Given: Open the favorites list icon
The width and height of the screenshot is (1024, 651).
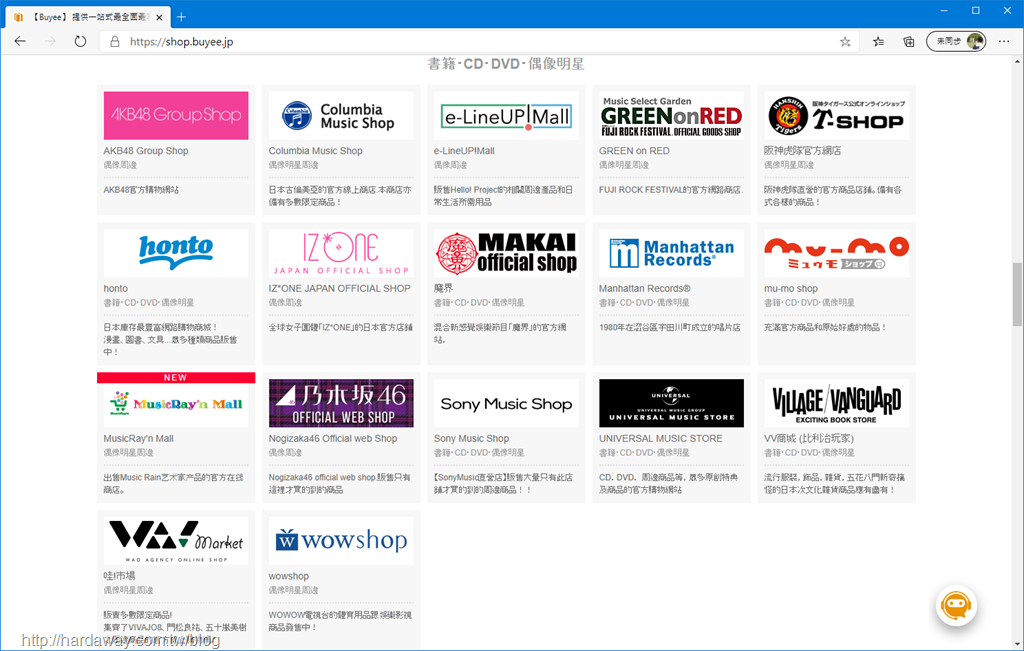Looking at the screenshot, I should 878,42.
